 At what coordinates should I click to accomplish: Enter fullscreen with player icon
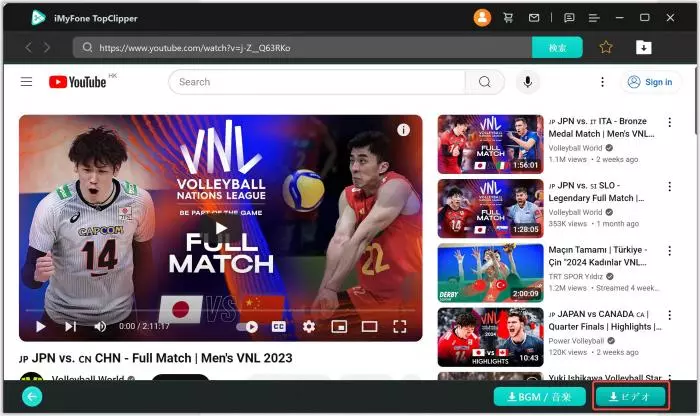pyautogui.click(x=400, y=327)
